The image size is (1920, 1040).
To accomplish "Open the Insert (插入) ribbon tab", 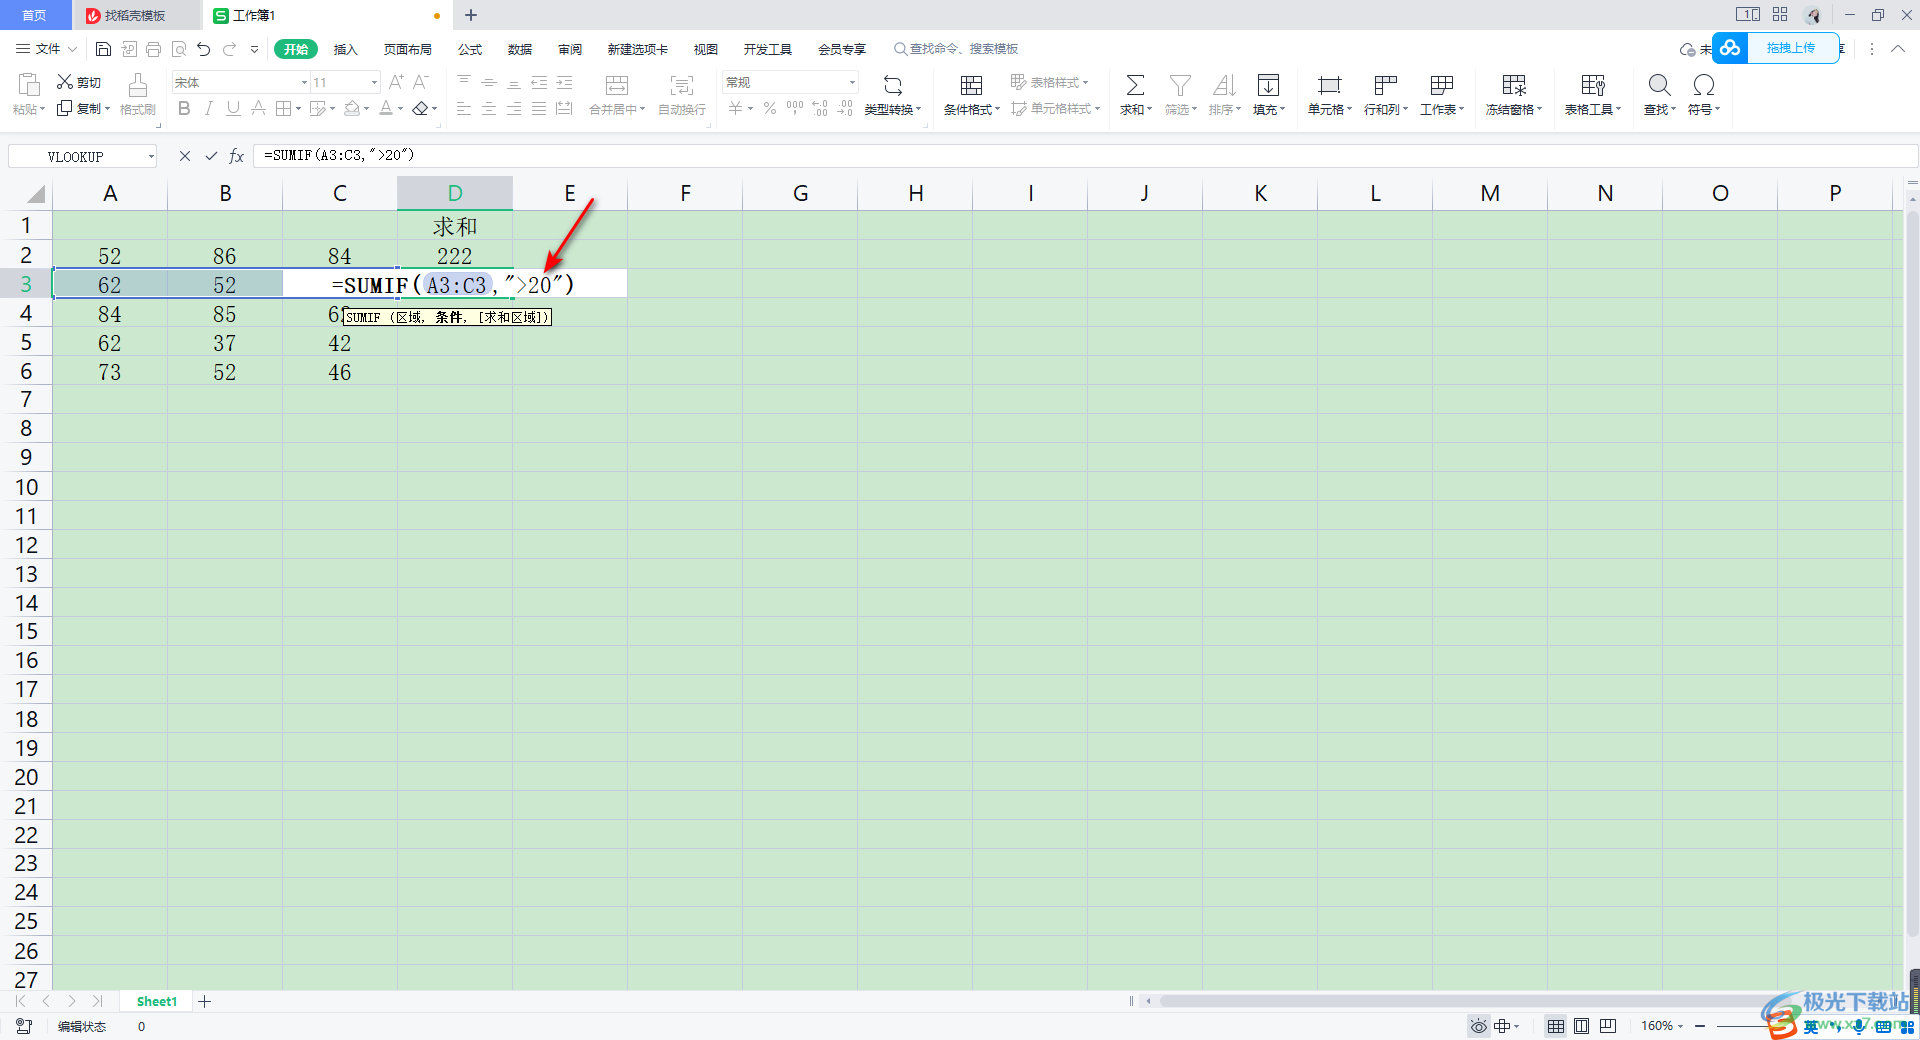I will pyautogui.click(x=346, y=49).
